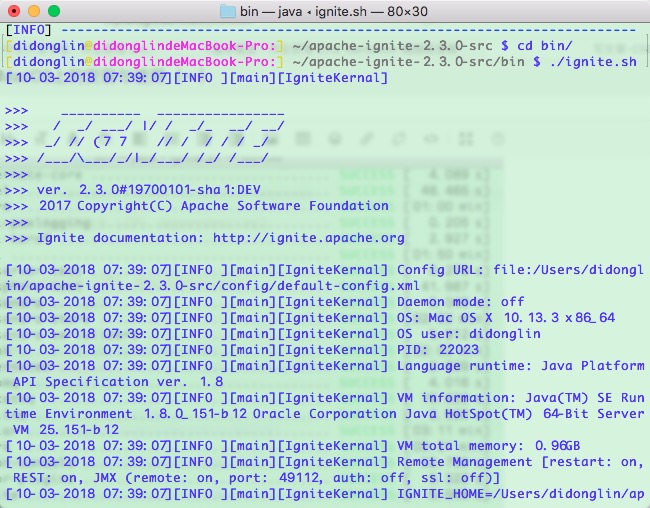The image size is (650, 508).
Task: Click the 'VM 25.151-b12' line
Action: tap(66, 429)
